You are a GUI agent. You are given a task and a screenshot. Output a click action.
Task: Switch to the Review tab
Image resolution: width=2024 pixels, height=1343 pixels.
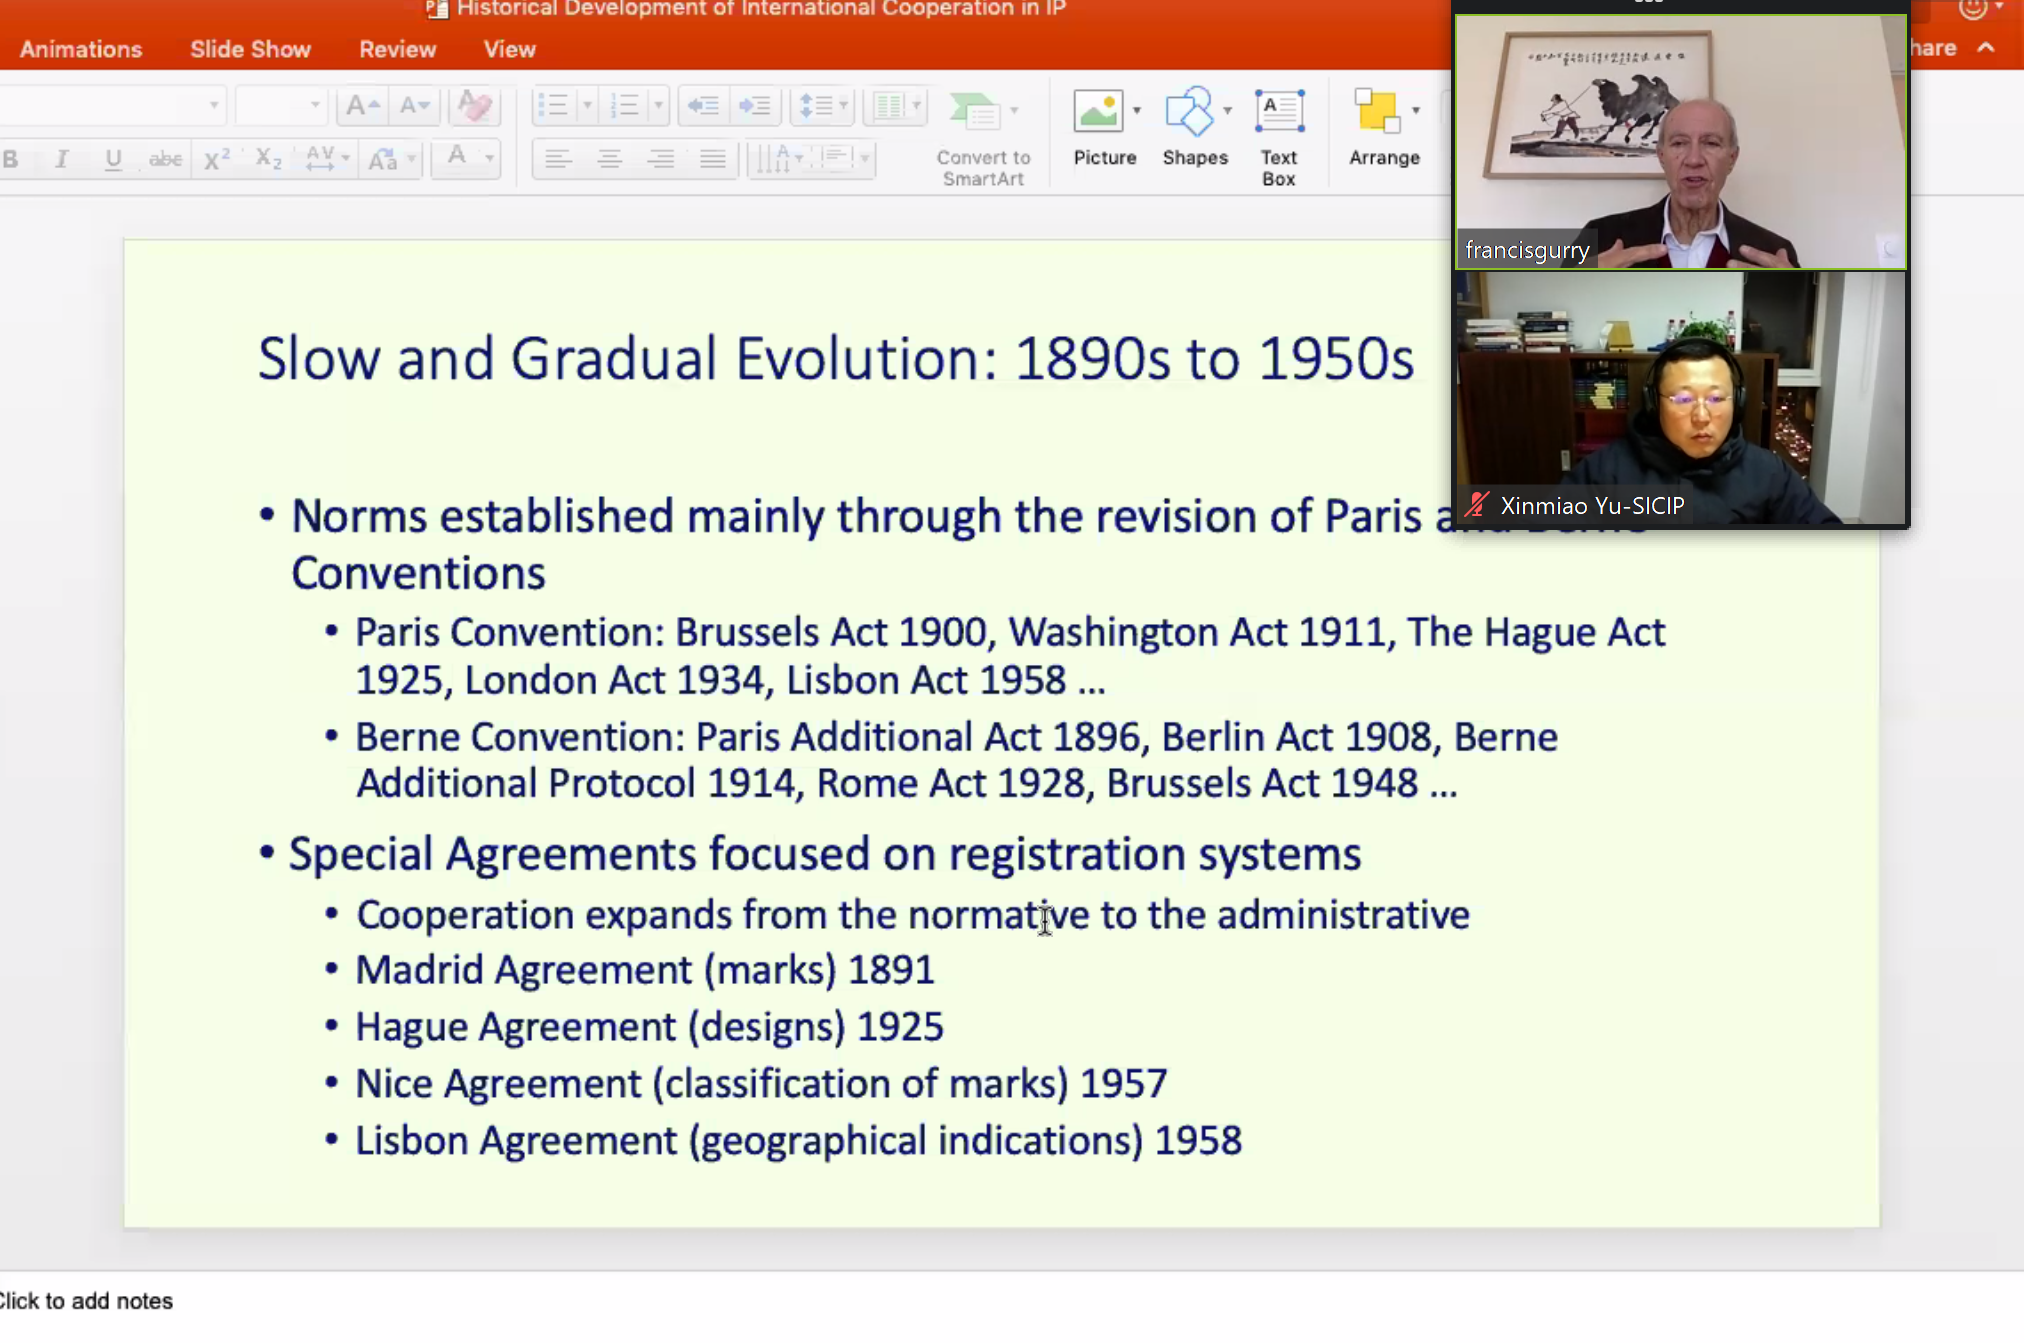397,49
